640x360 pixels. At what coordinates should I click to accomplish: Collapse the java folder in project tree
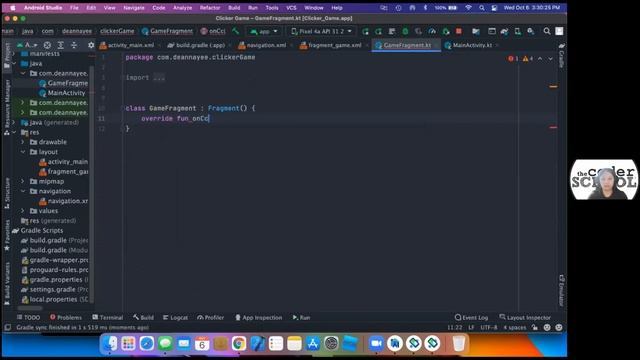15,64
